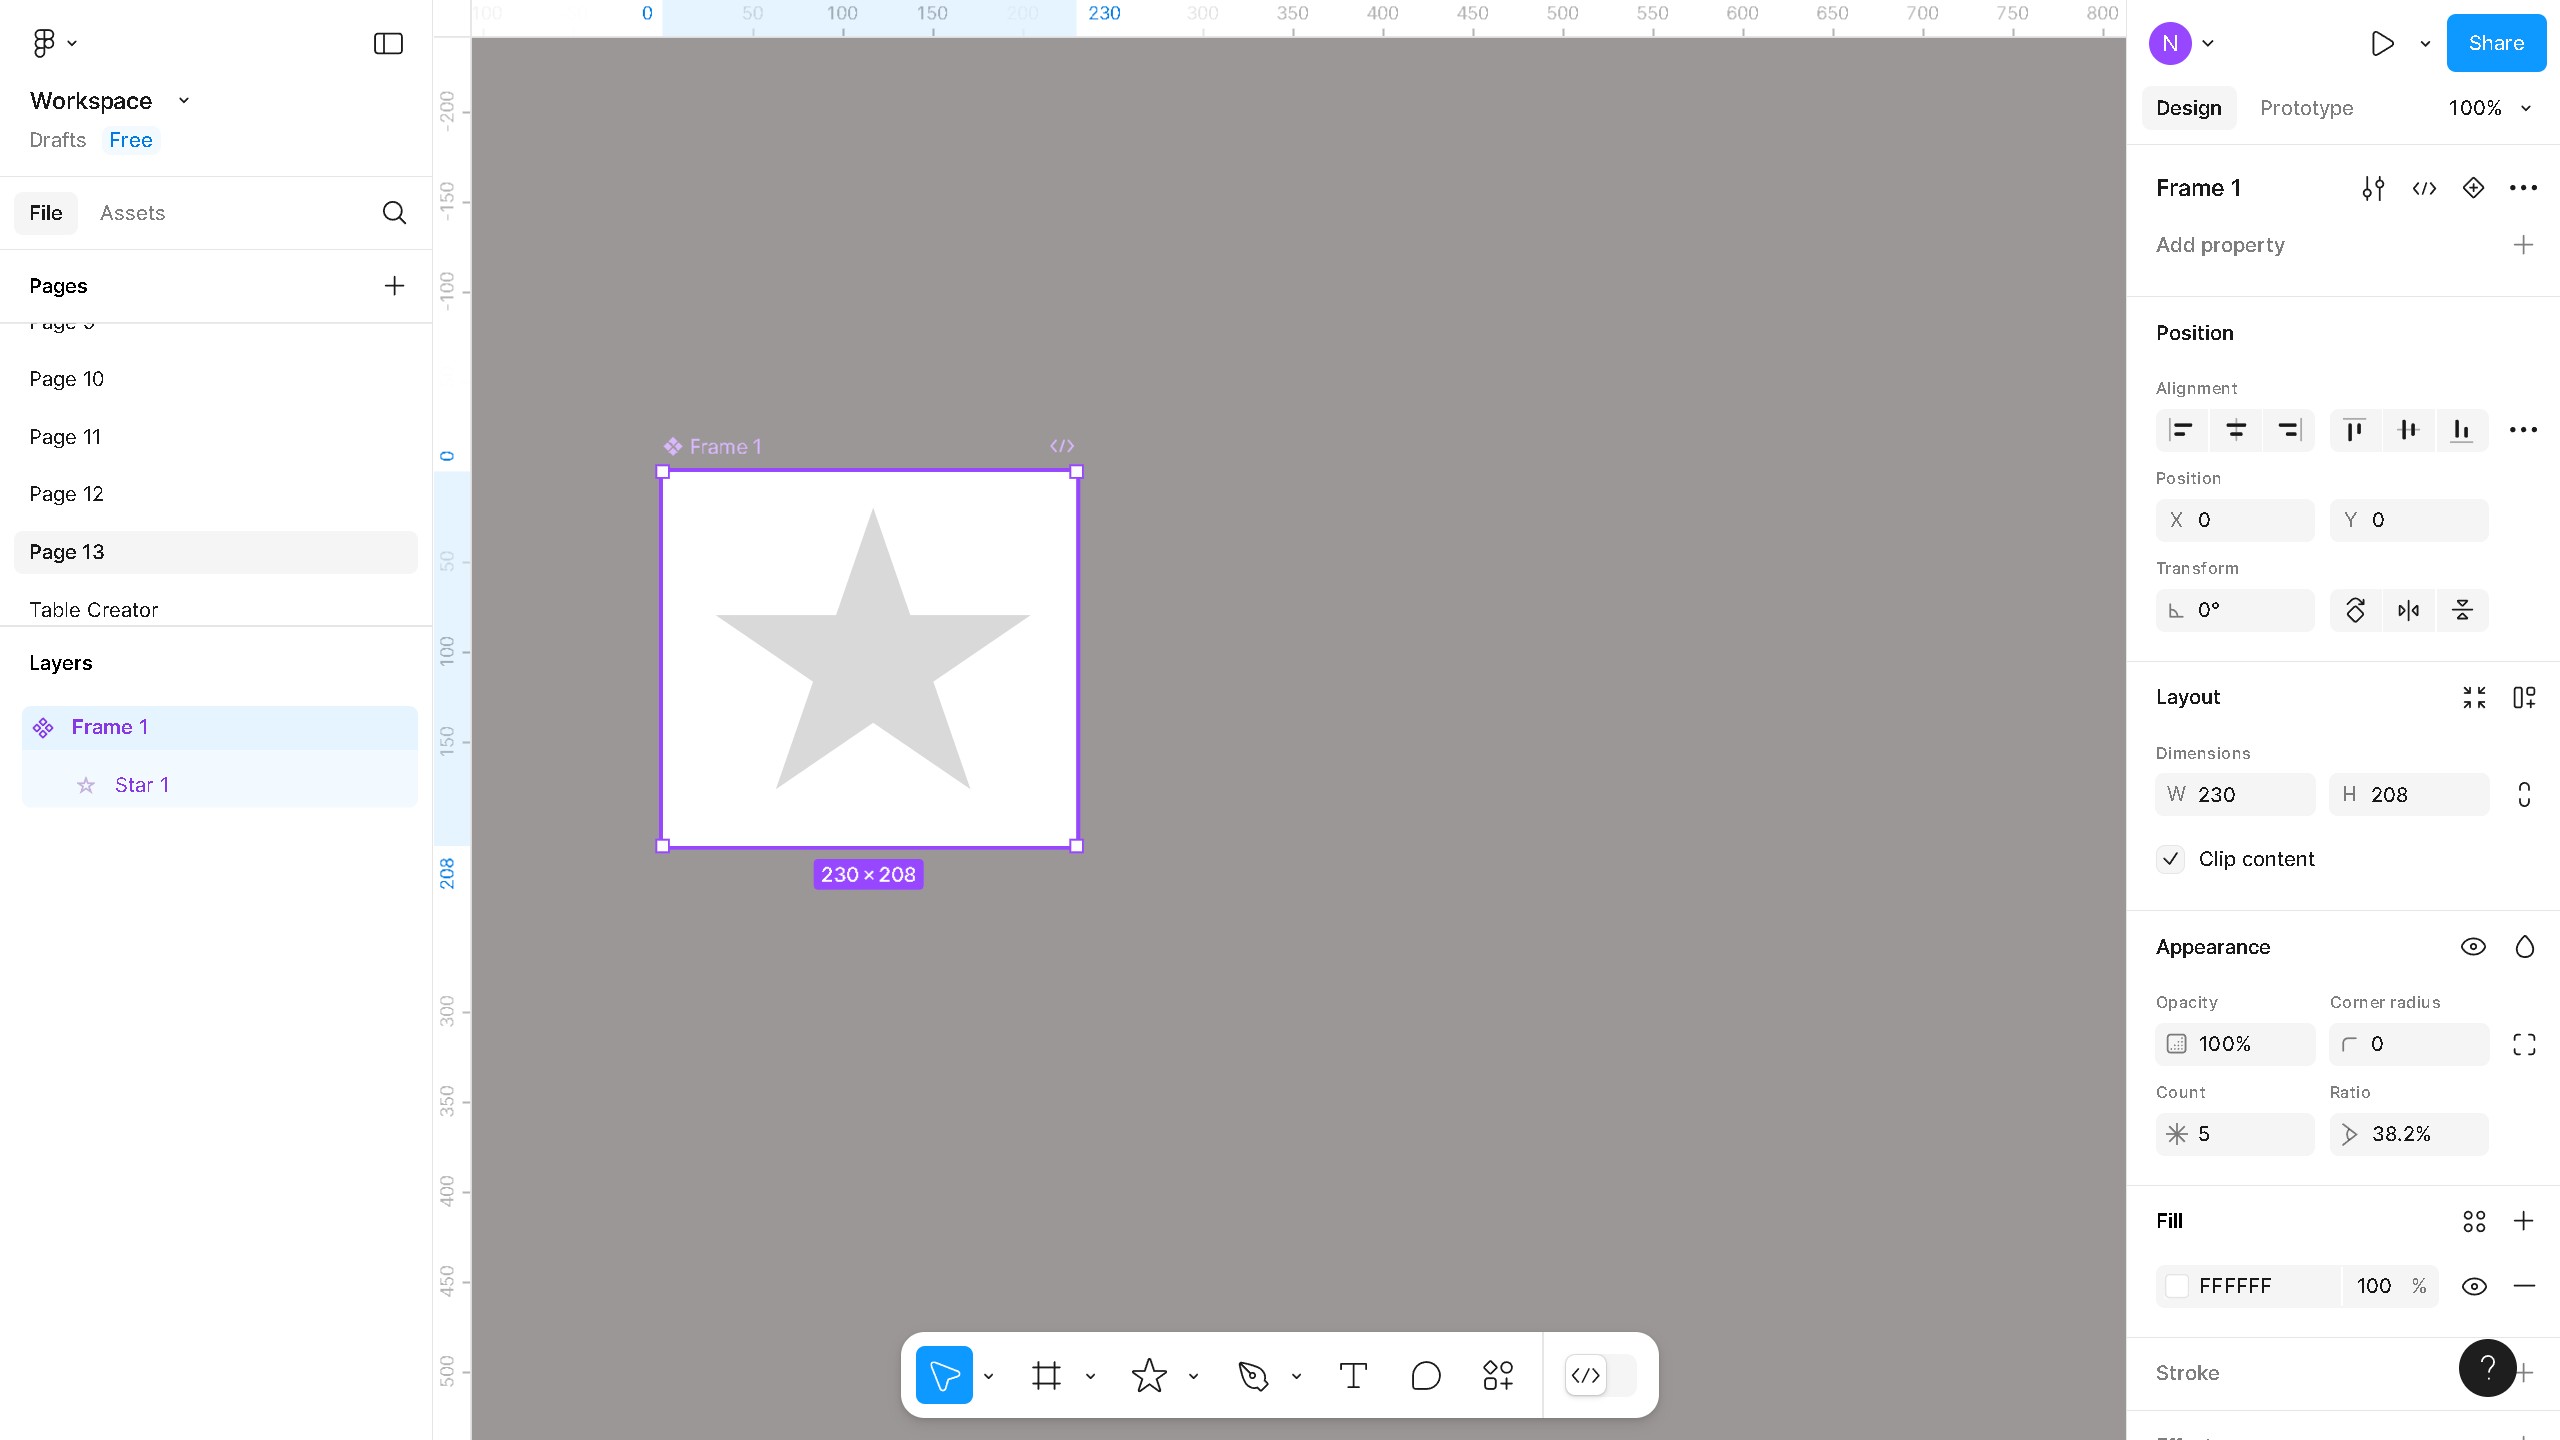Select the Shape tool with star icon

(1150, 1375)
